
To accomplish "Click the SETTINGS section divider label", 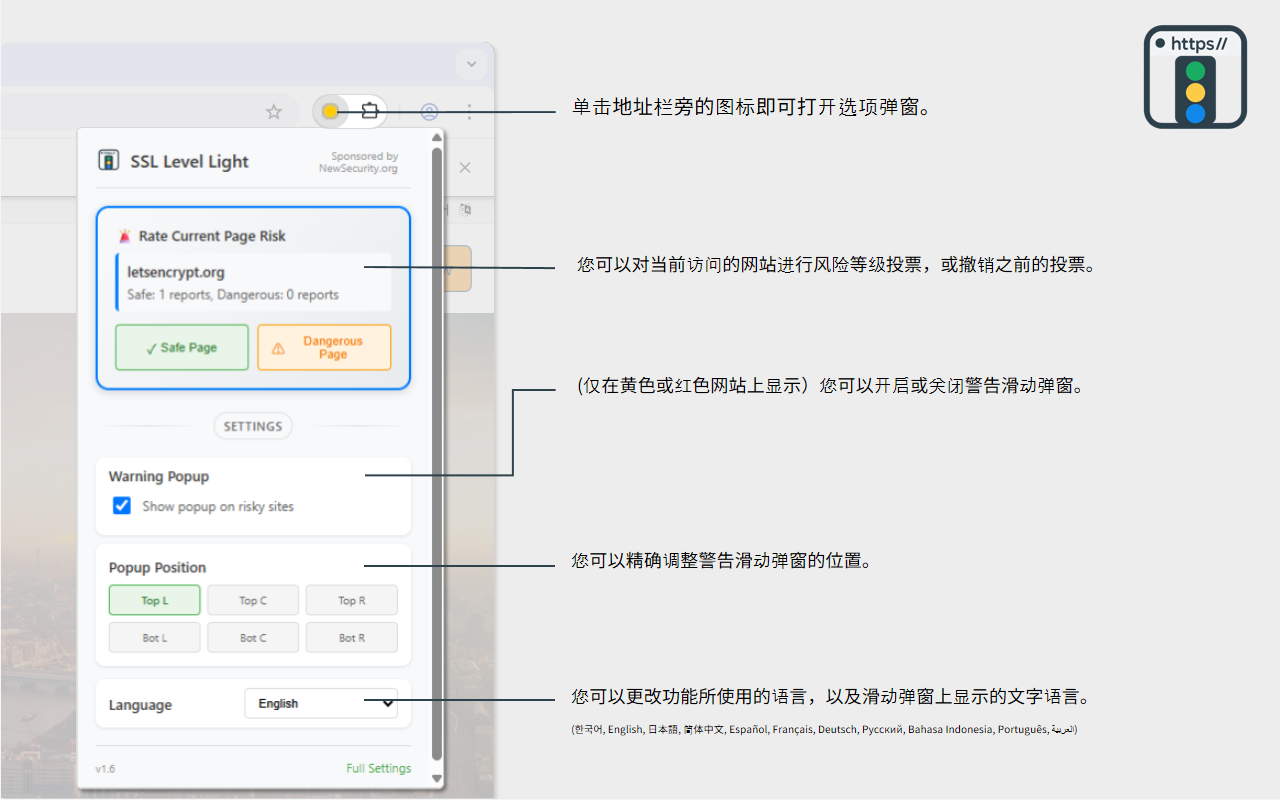I will click(252, 425).
